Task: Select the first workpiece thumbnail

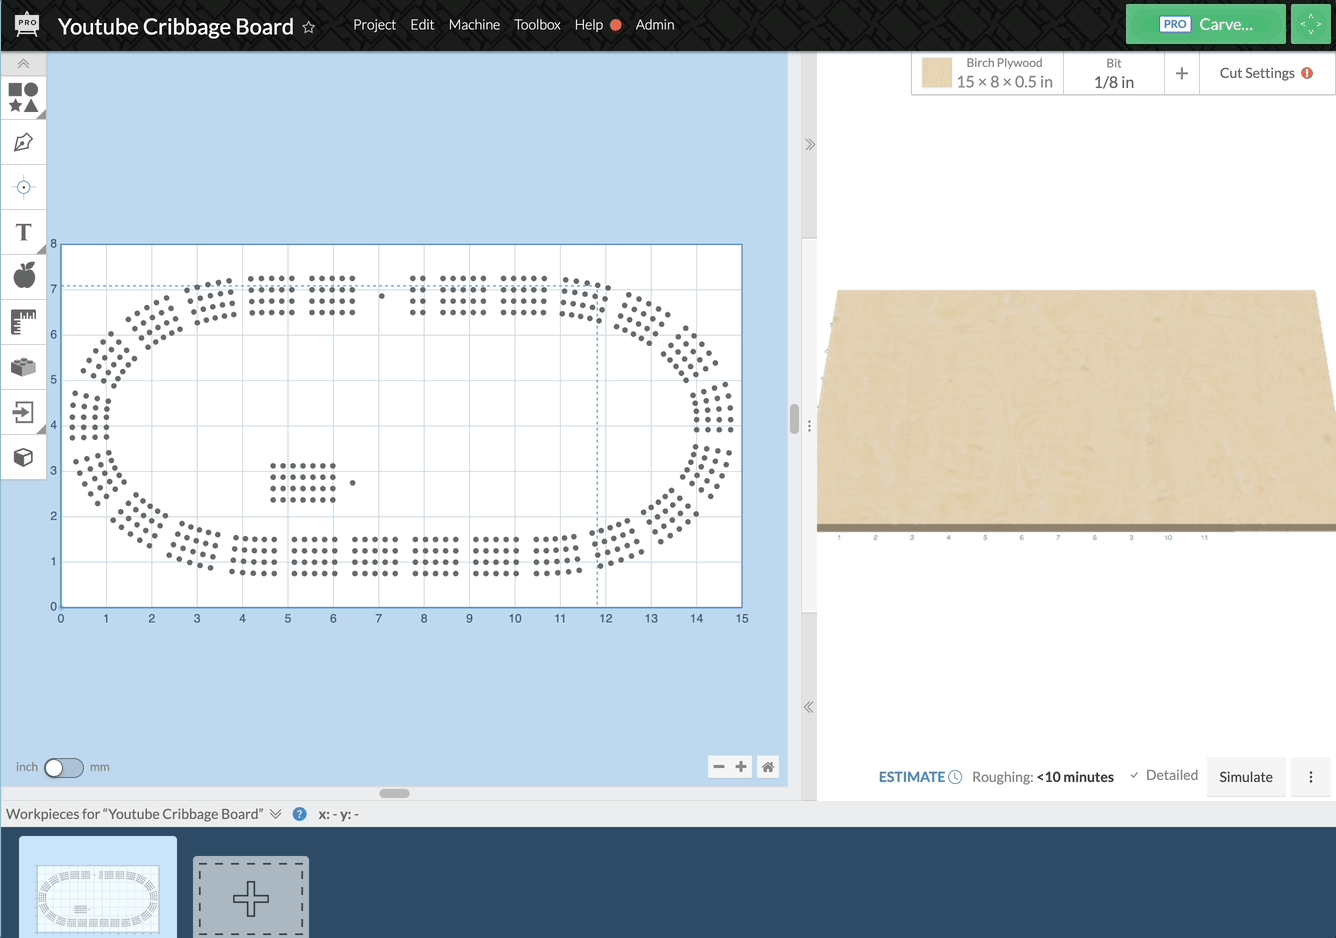Action: coord(98,887)
